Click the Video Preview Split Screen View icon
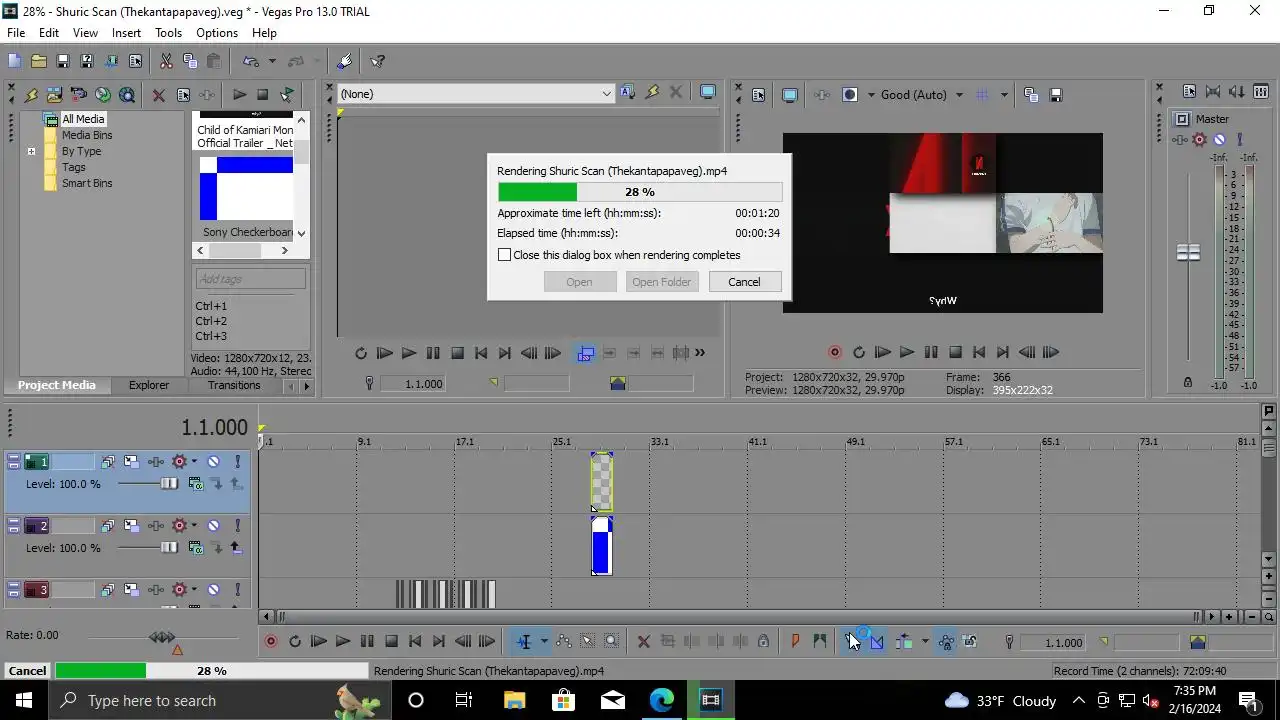Viewport: 1280px width, 720px height. pyautogui.click(x=850, y=95)
